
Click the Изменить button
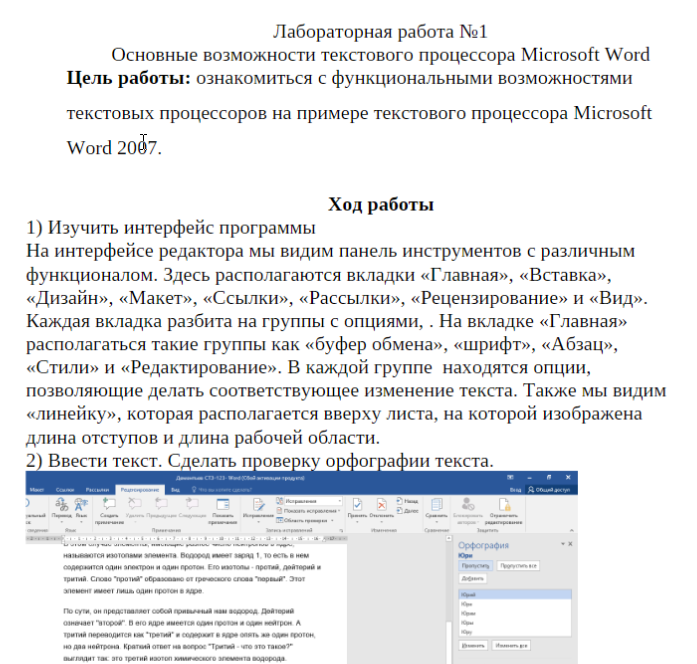click(x=473, y=645)
